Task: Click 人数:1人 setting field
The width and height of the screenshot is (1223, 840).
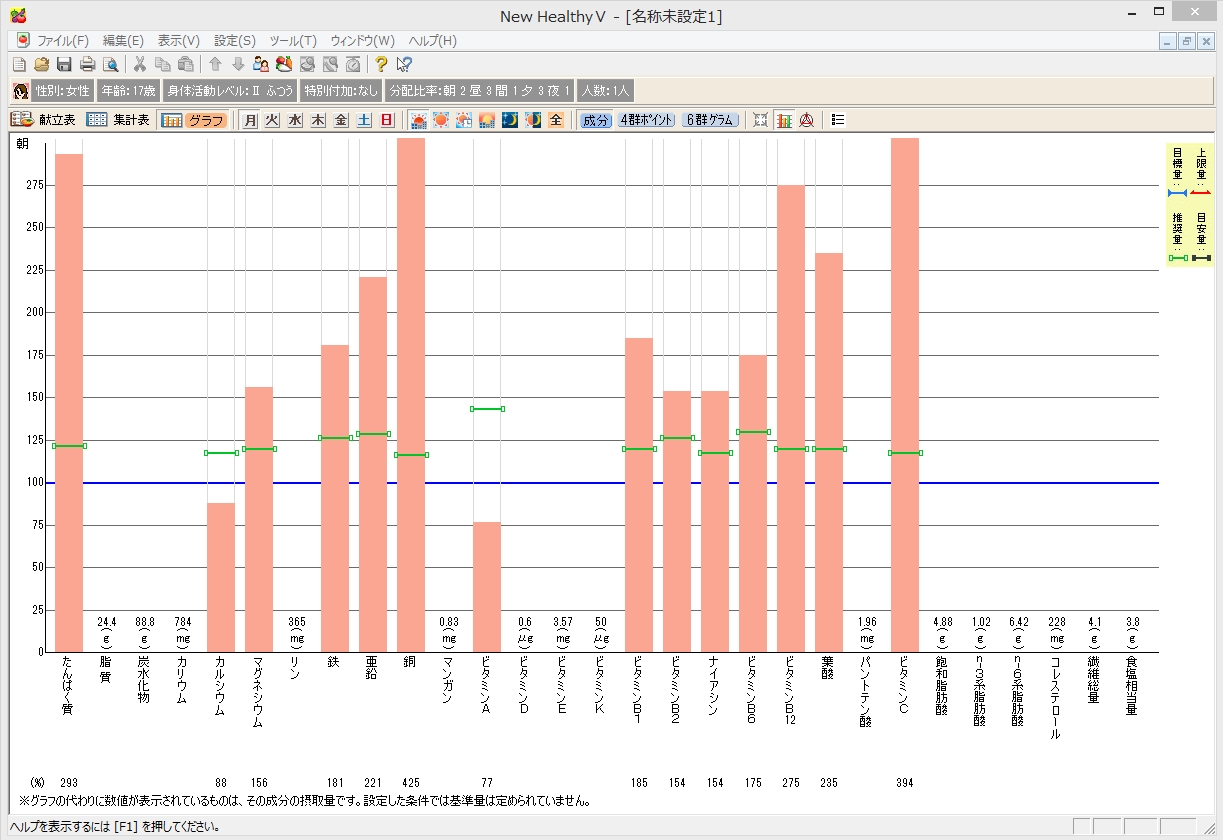Action: (606, 91)
